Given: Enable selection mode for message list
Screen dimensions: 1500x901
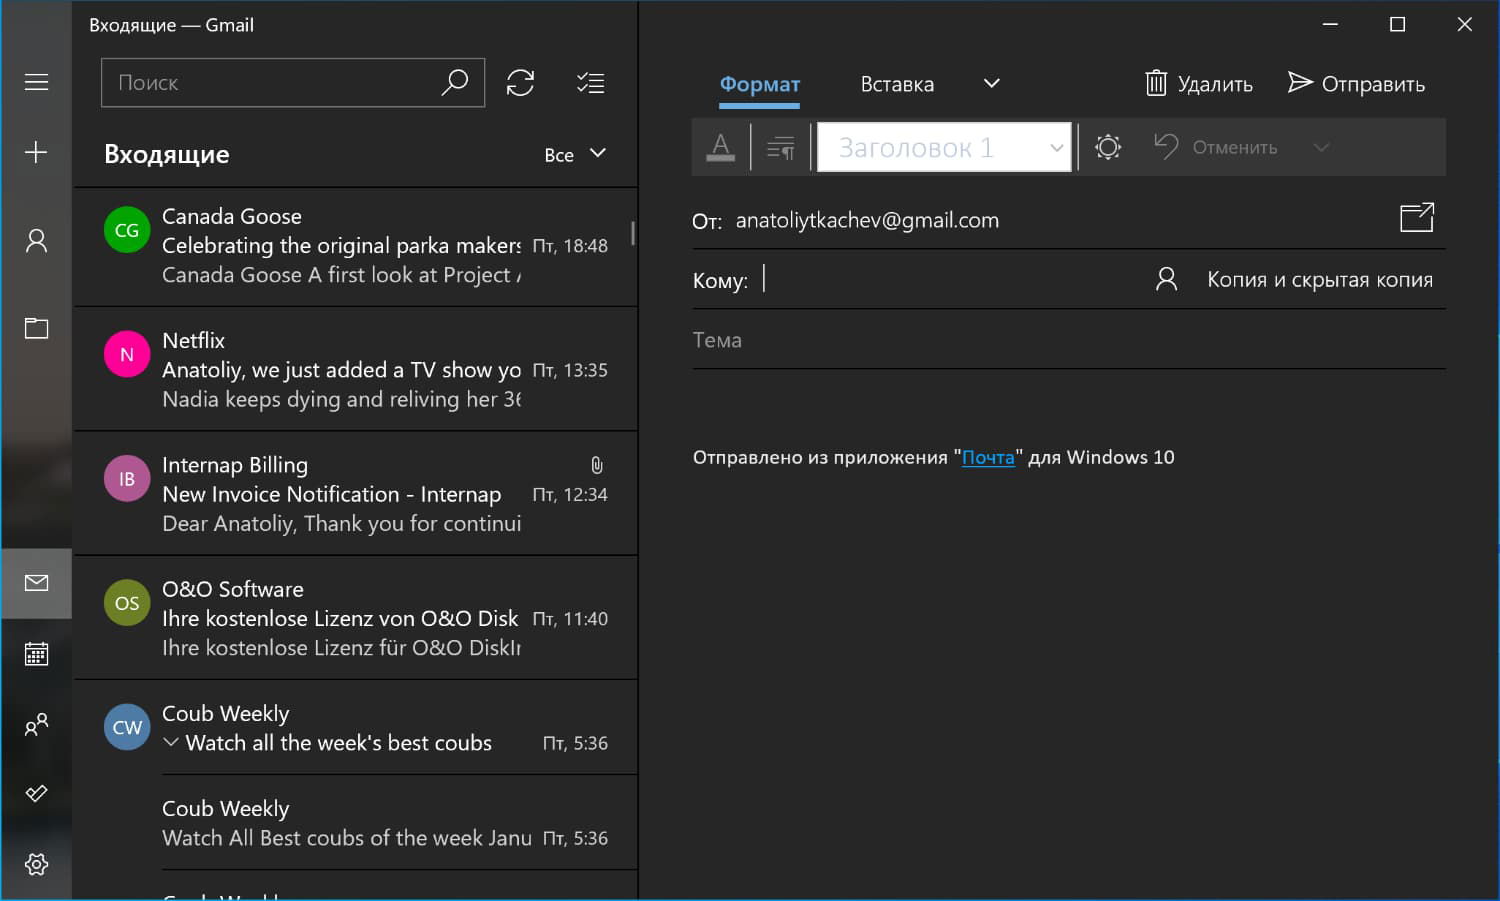Looking at the screenshot, I should point(590,83).
